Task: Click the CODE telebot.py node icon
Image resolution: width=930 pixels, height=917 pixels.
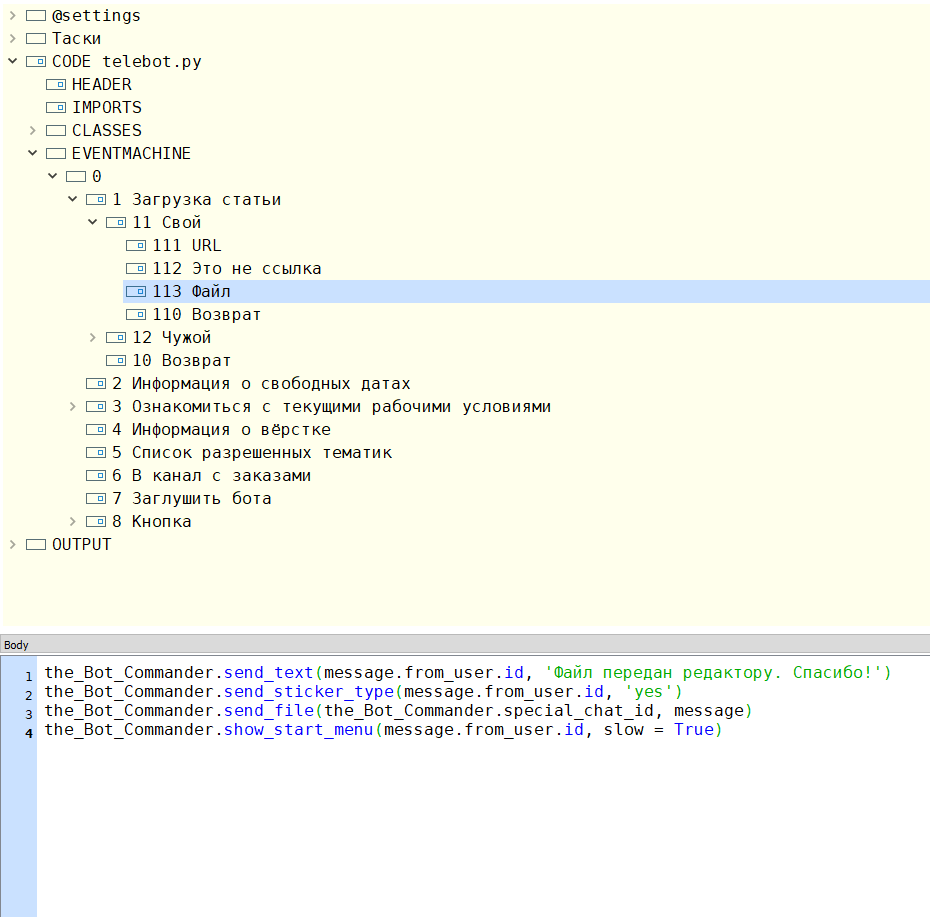Action: tap(36, 62)
